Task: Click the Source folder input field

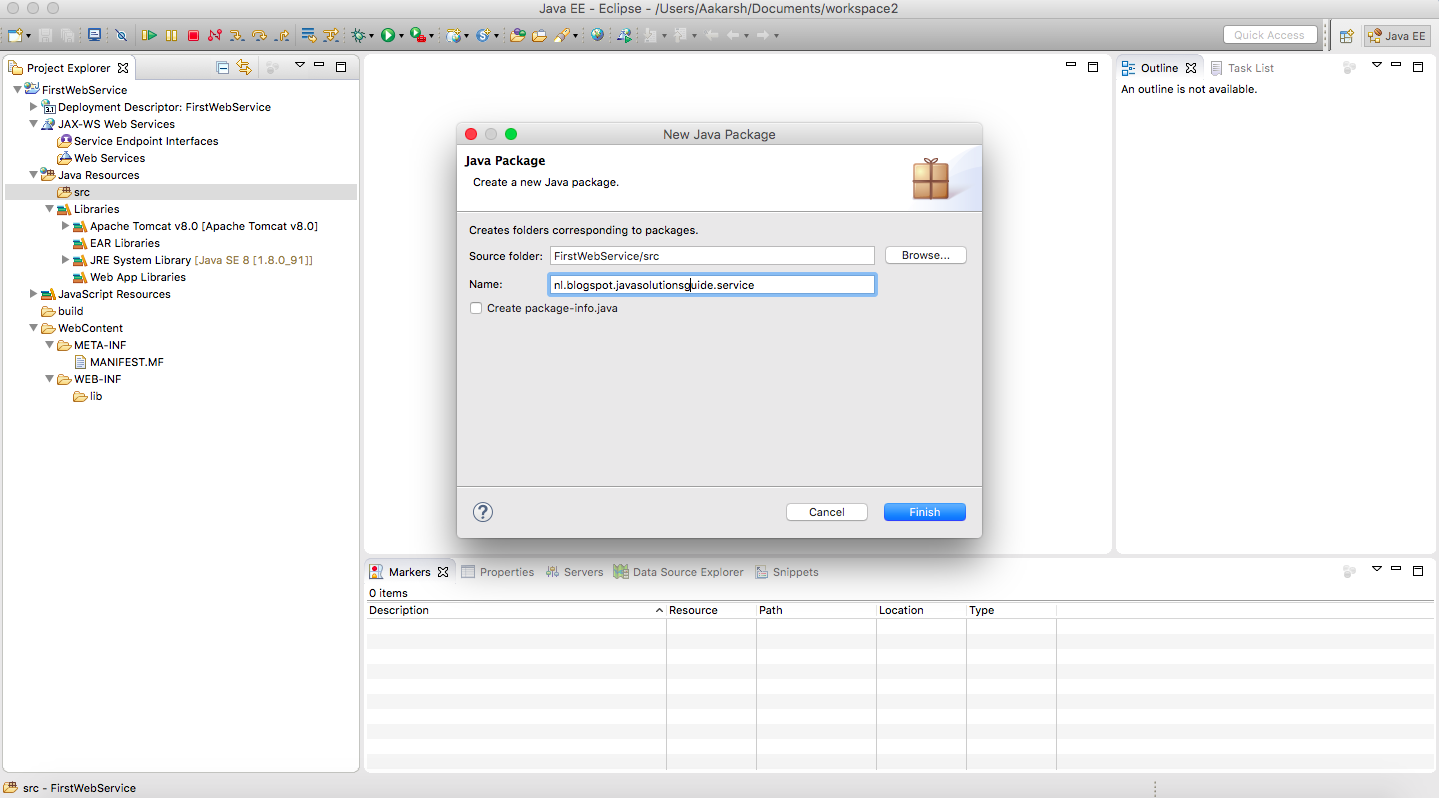Action: point(712,256)
